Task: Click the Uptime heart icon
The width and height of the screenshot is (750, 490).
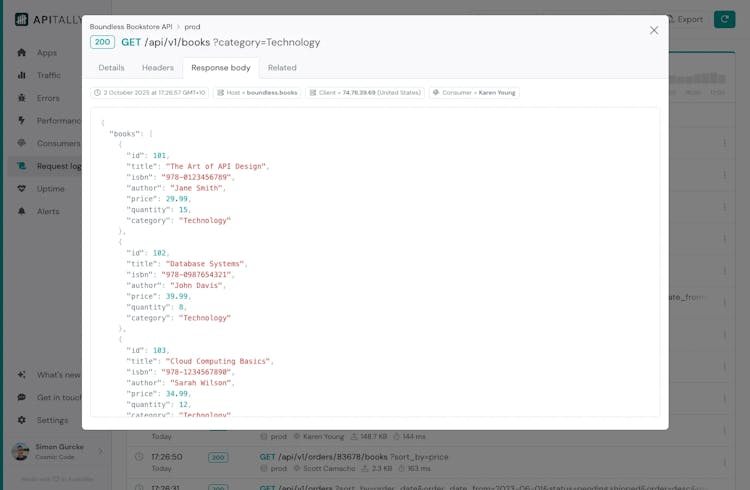Action: tap(21, 189)
